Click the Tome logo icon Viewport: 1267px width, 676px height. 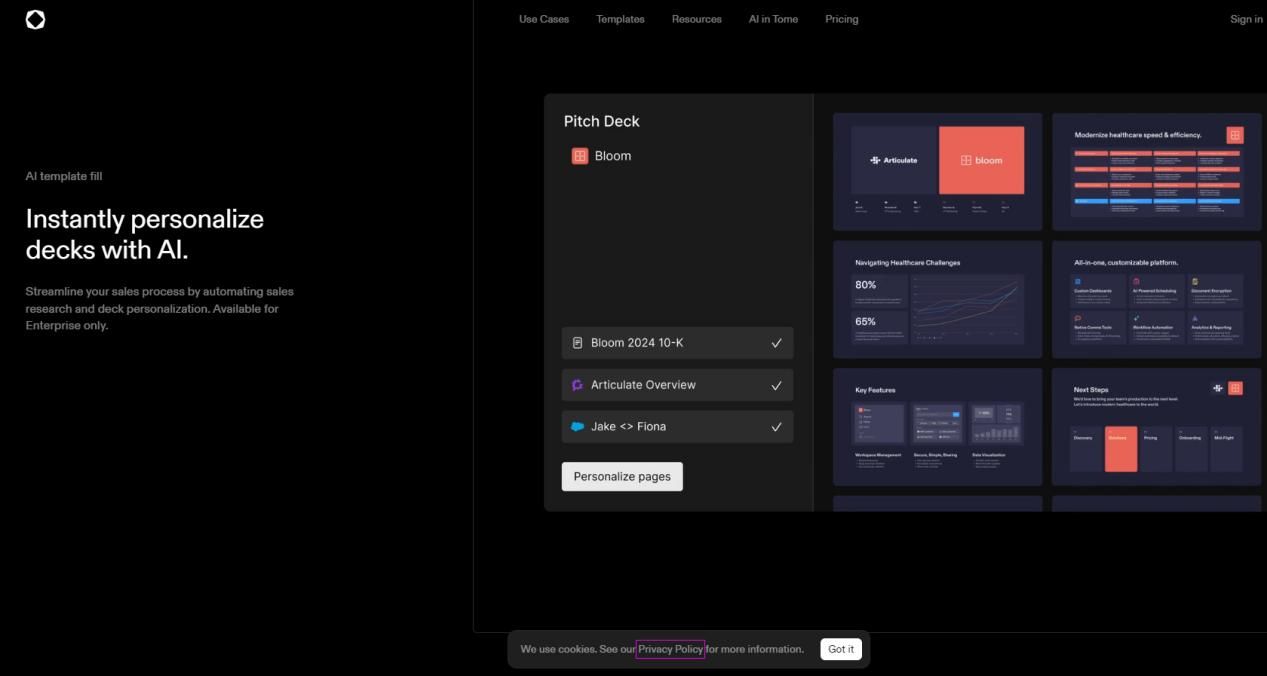[x=35, y=19]
